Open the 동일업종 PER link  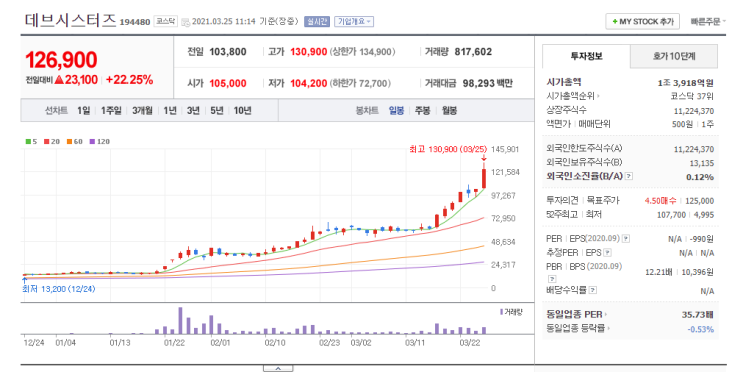coord(576,314)
